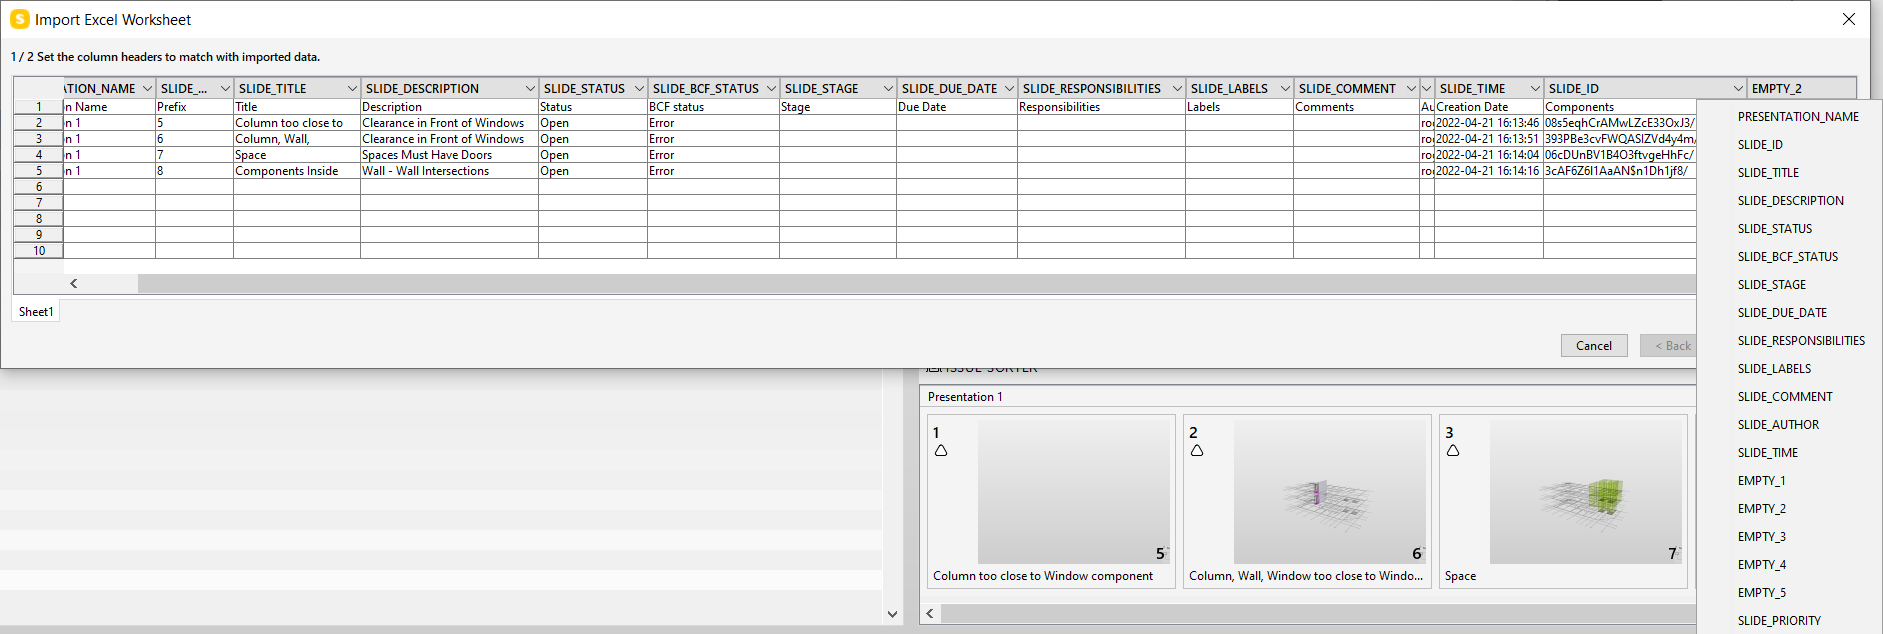Click the 'Wall - Wall Intersections' cell

449,171
